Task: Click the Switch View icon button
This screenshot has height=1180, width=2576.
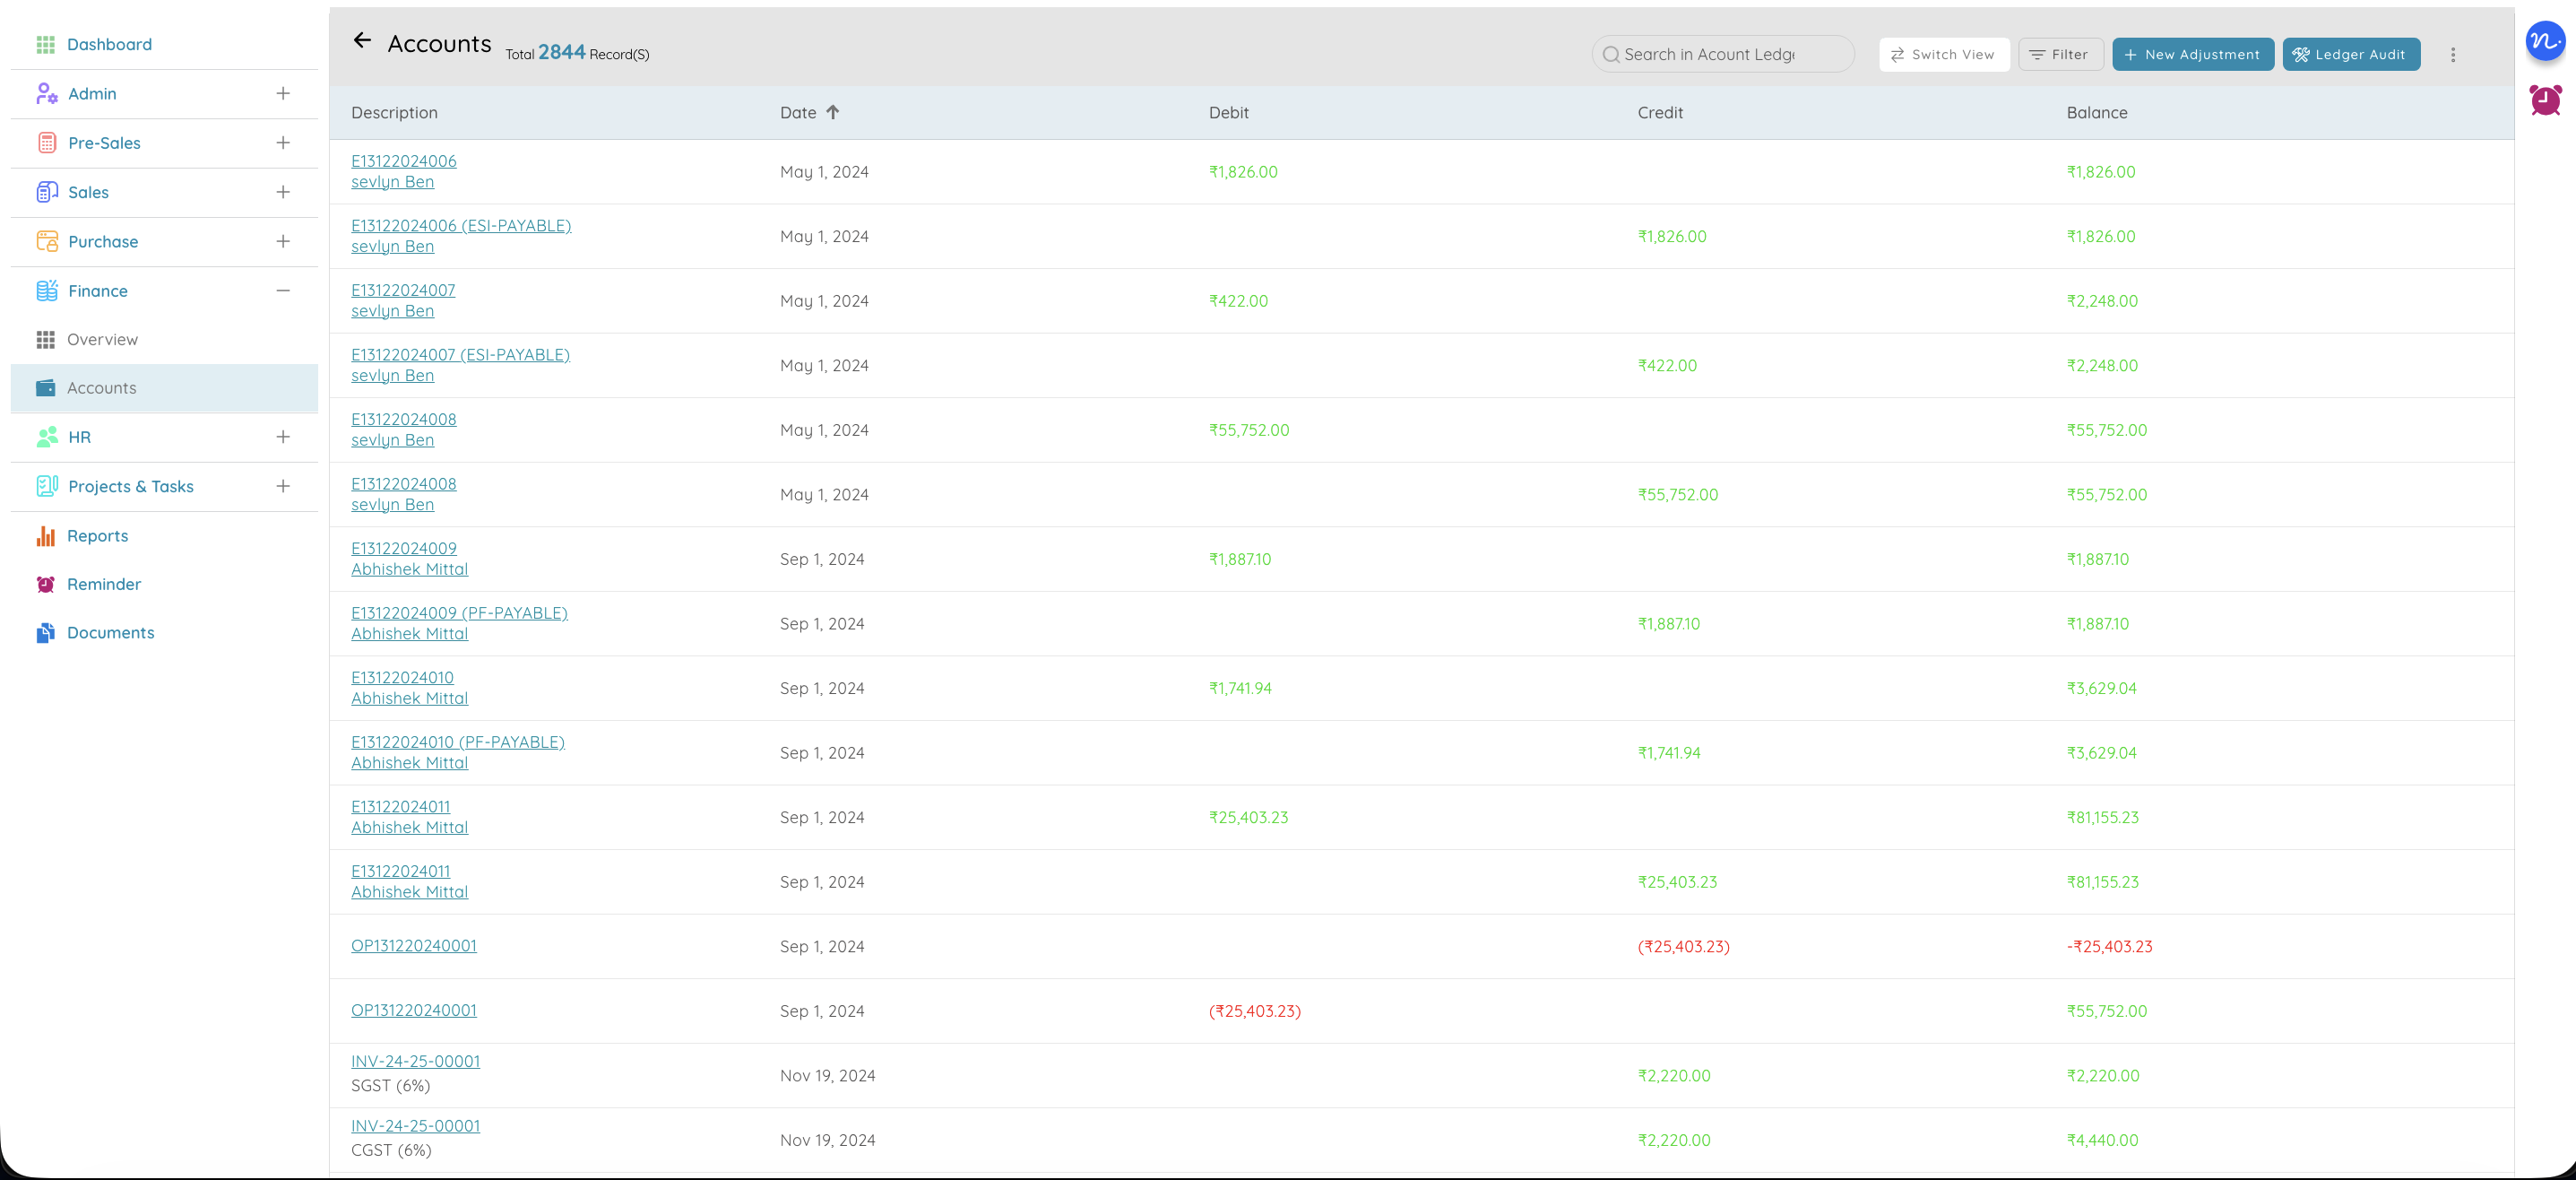Action: 1898,54
